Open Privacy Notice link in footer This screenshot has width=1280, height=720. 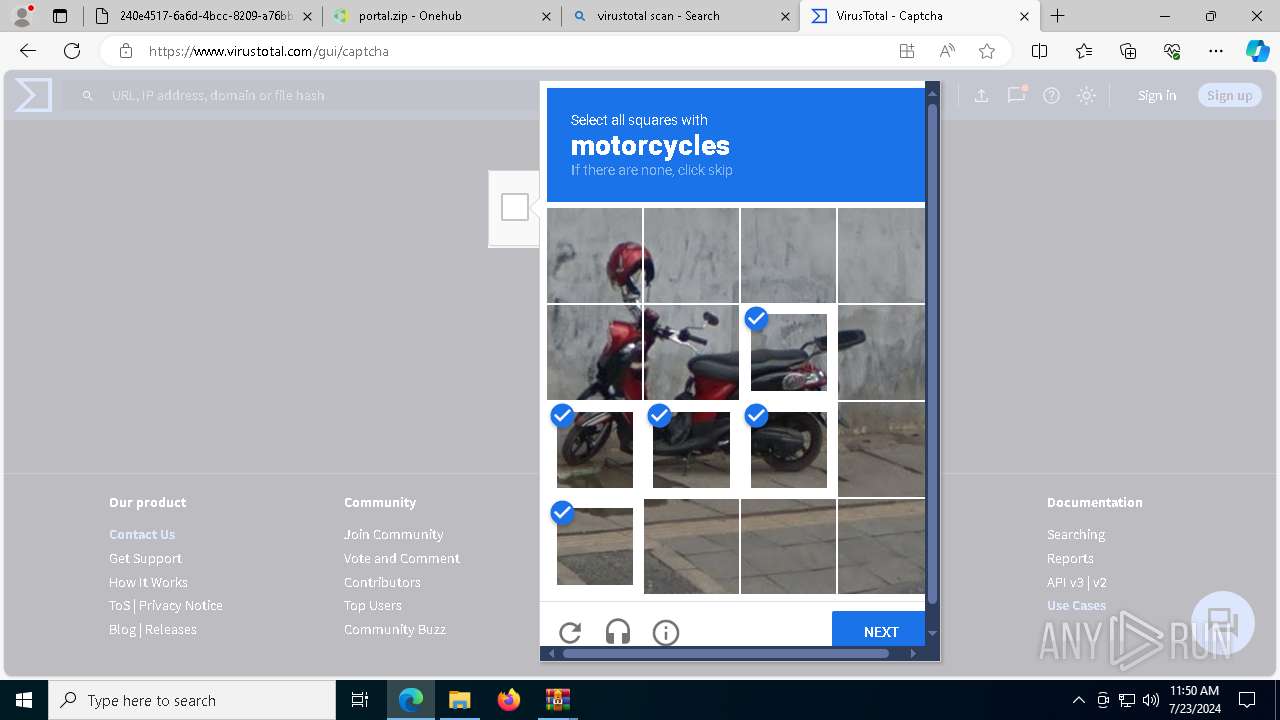181,605
